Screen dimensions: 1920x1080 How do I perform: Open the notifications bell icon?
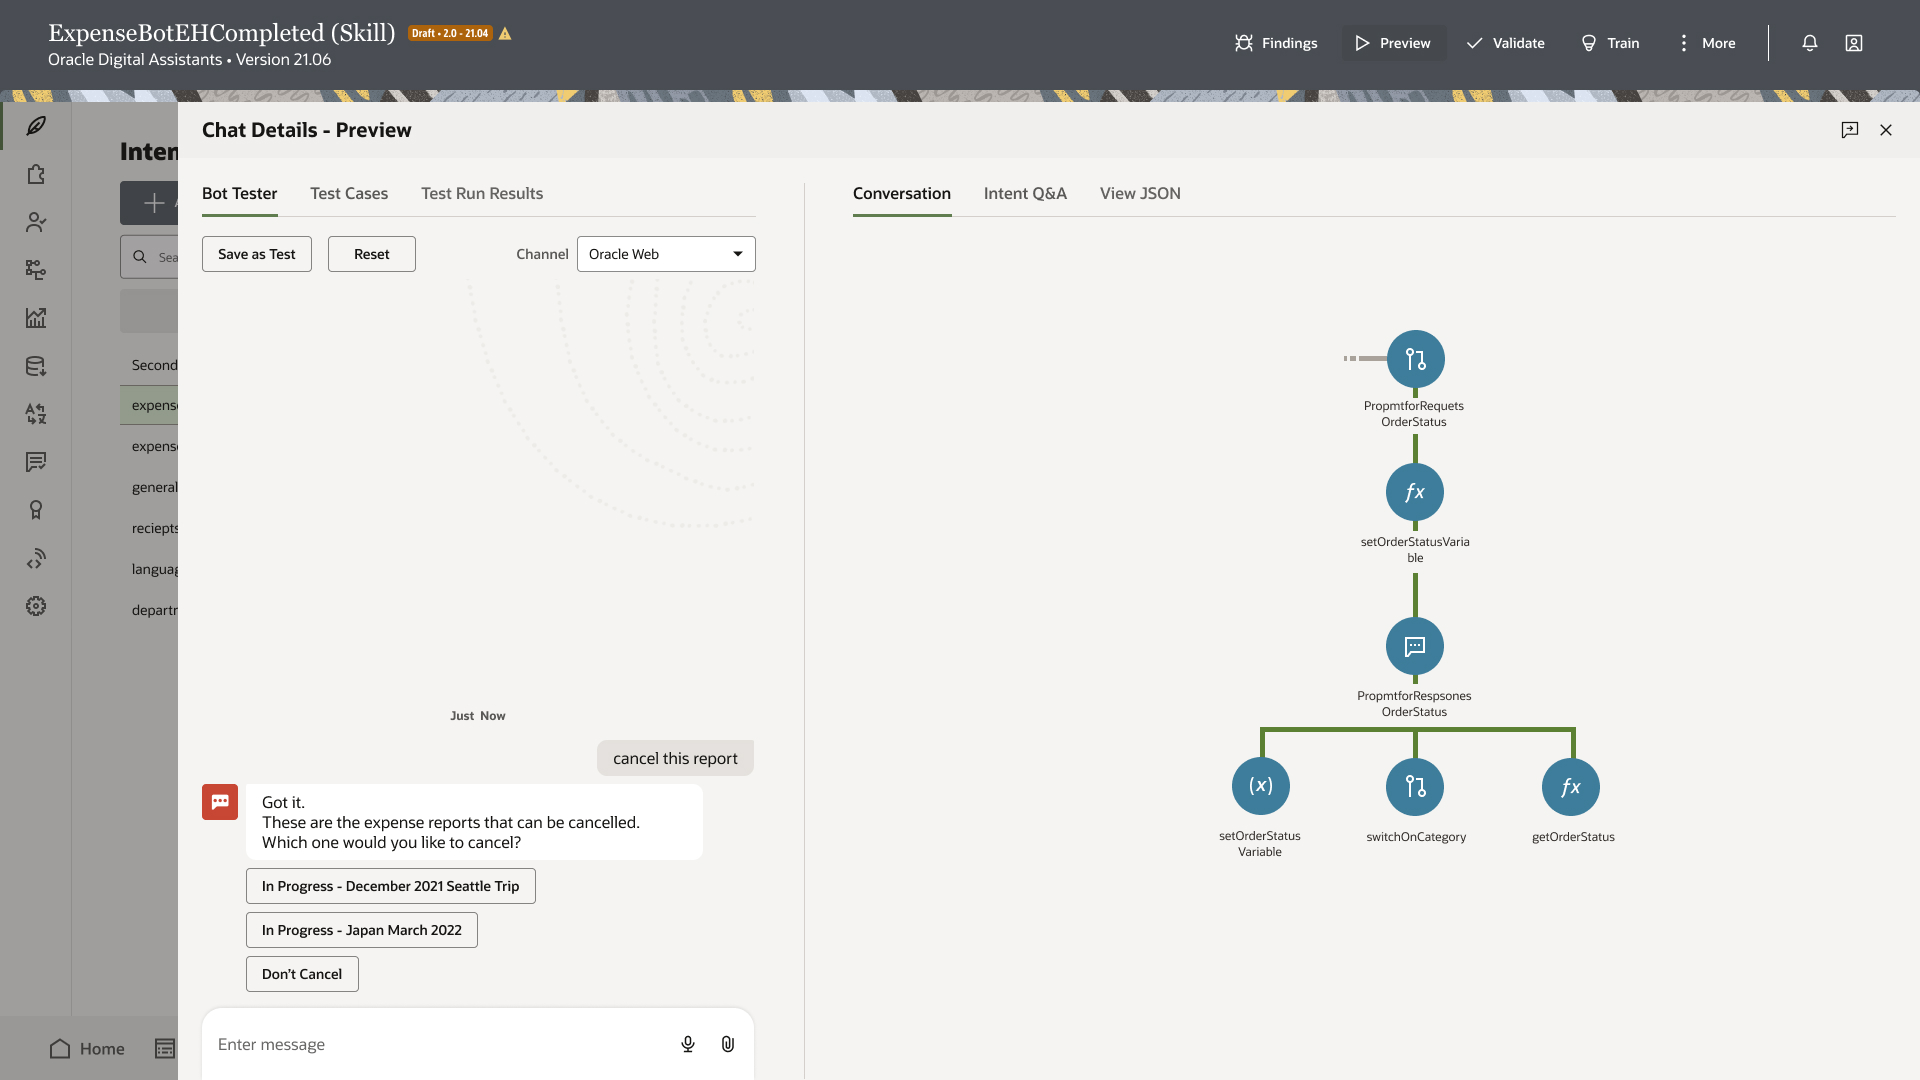coord(1810,43)
